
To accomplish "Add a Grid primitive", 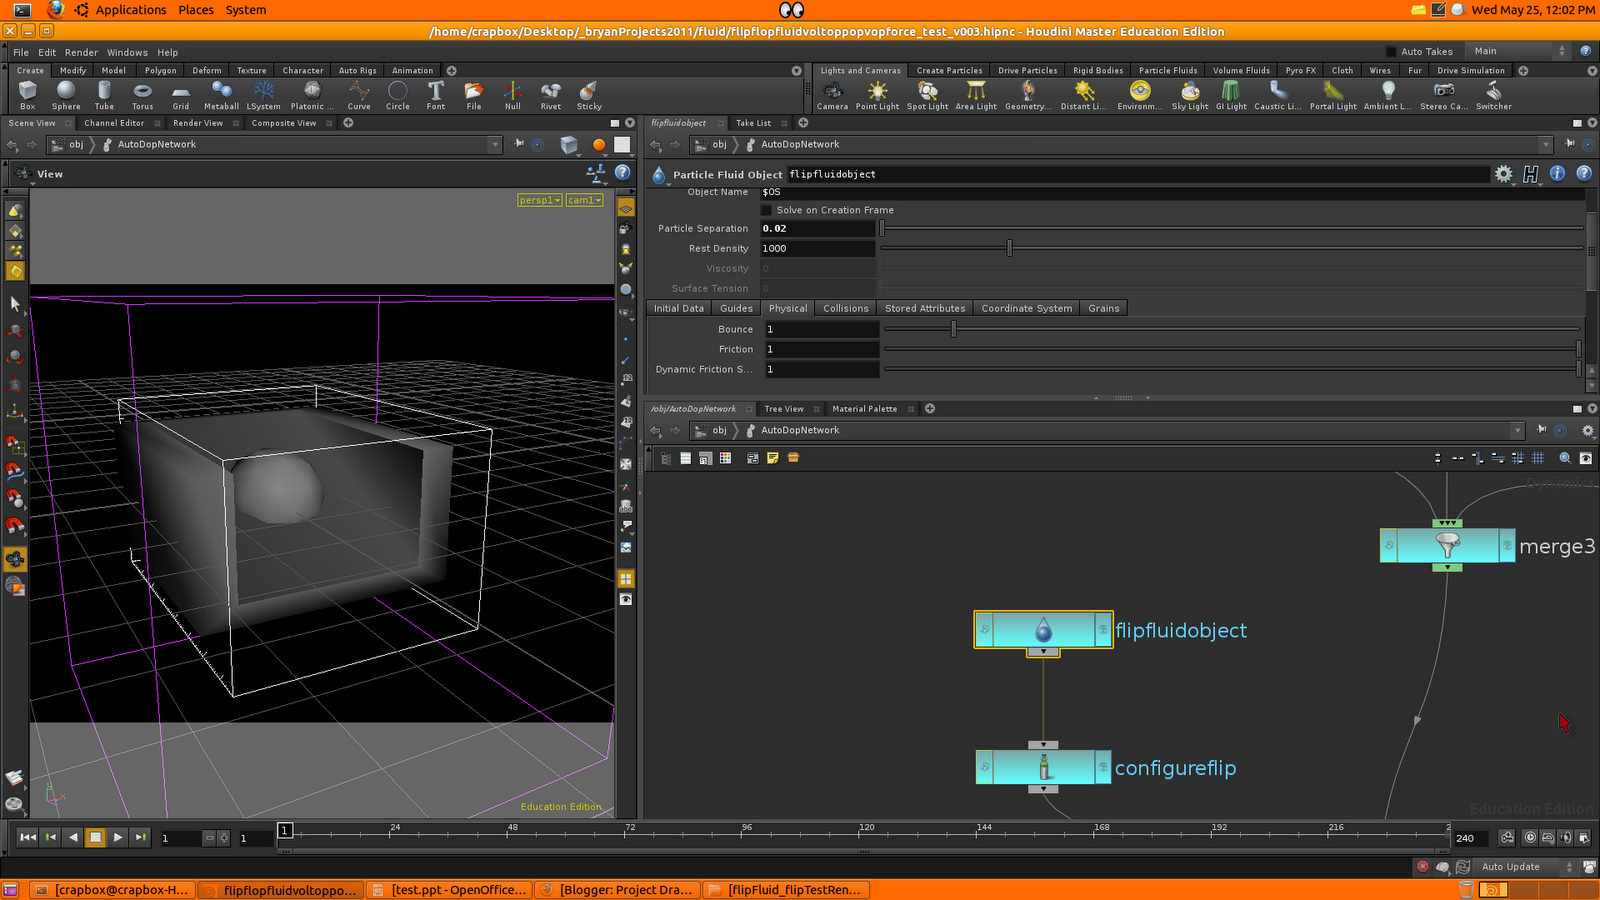I will (181, 95).
